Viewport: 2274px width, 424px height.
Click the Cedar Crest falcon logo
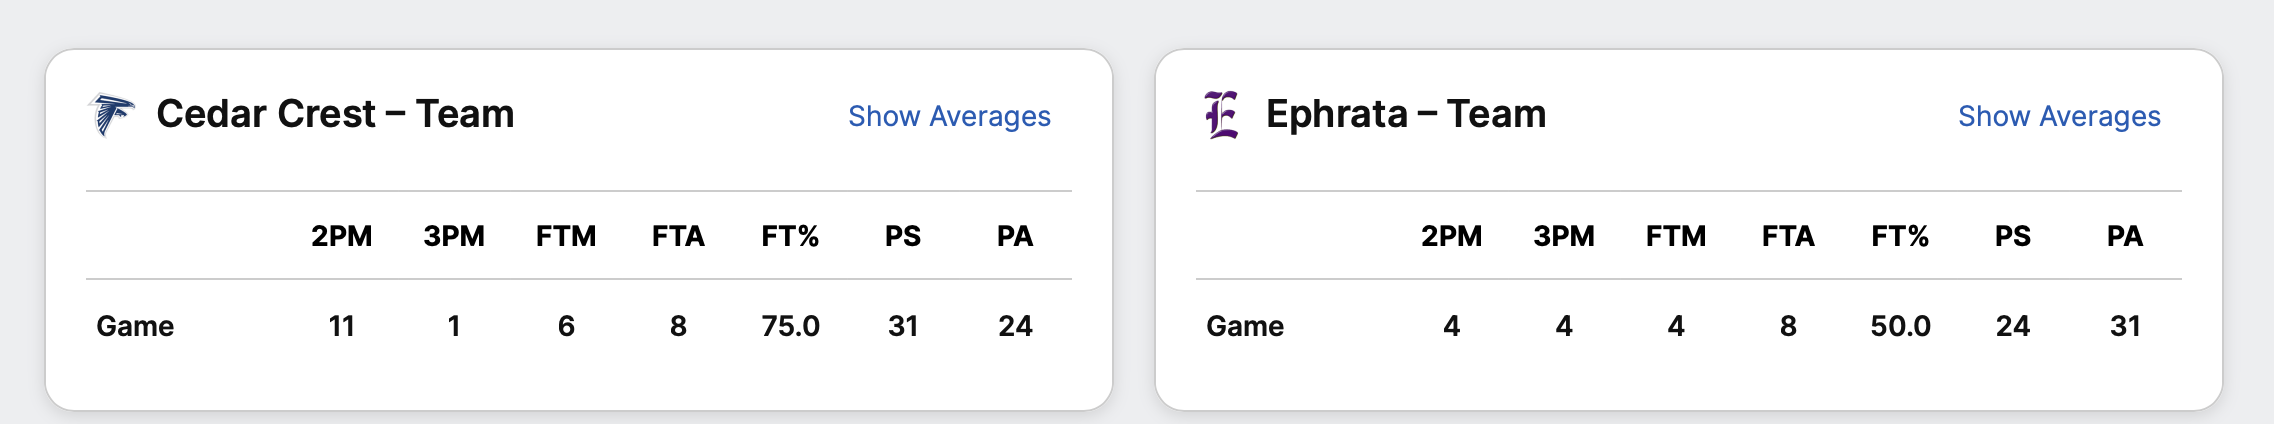point(111,115)
